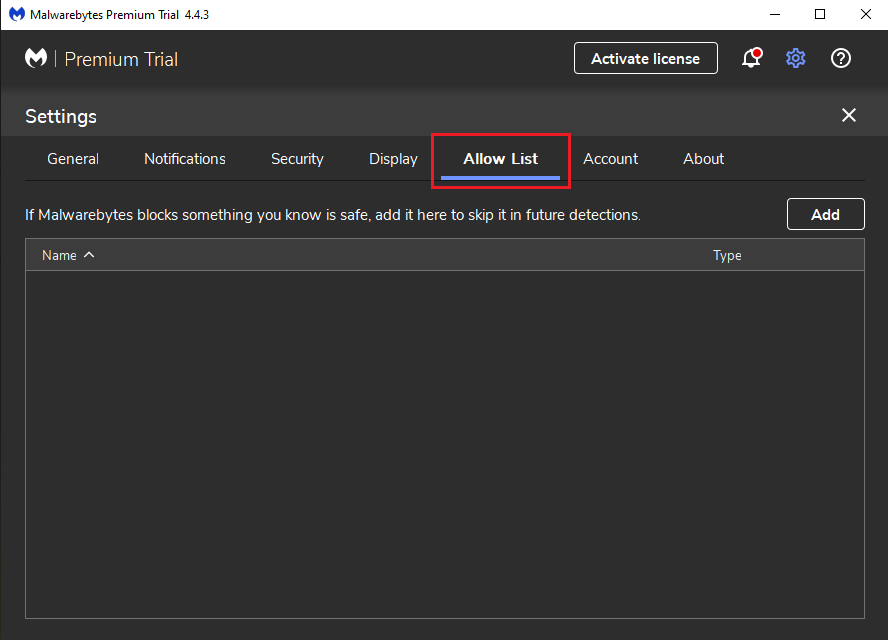Open the notifications bell icon
Viewport: 888px width, 640px height.
click(x=752, y=58)
